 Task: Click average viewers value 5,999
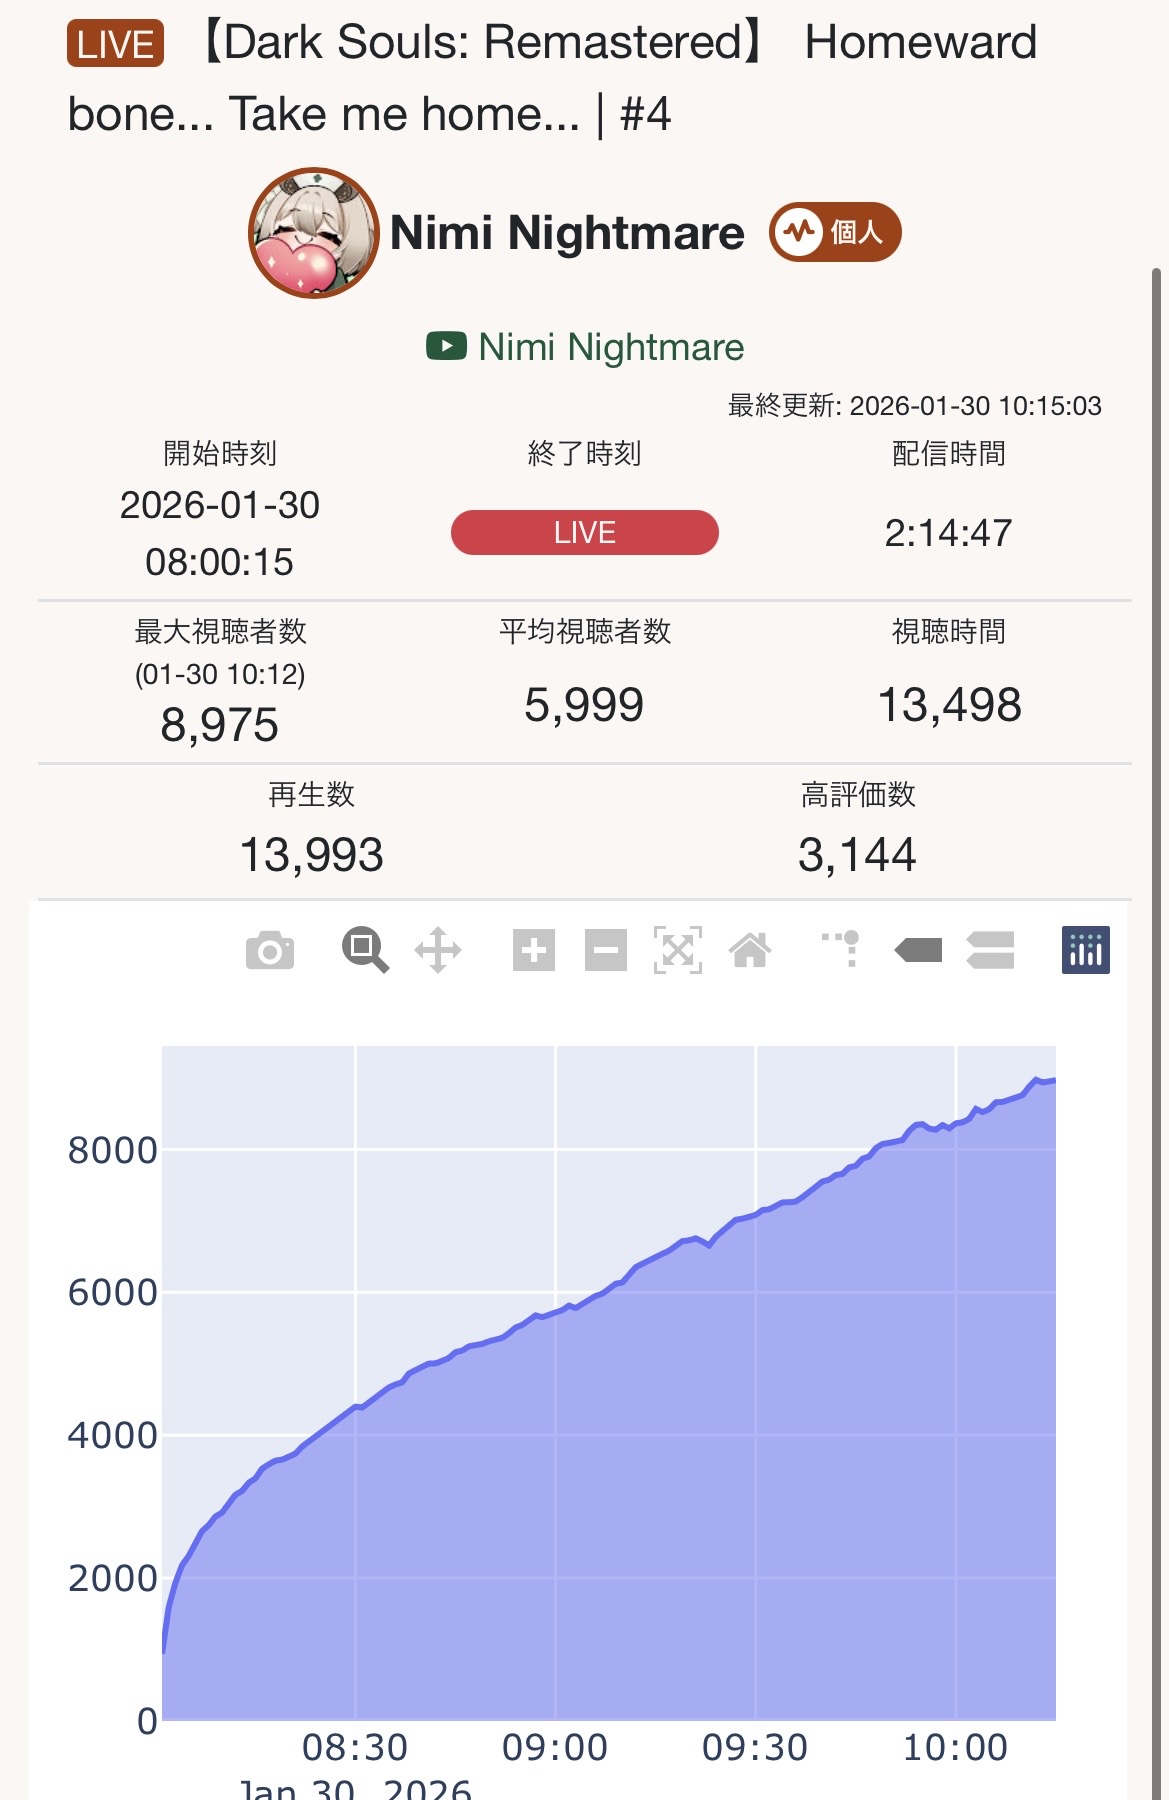(x=584, y=705)
